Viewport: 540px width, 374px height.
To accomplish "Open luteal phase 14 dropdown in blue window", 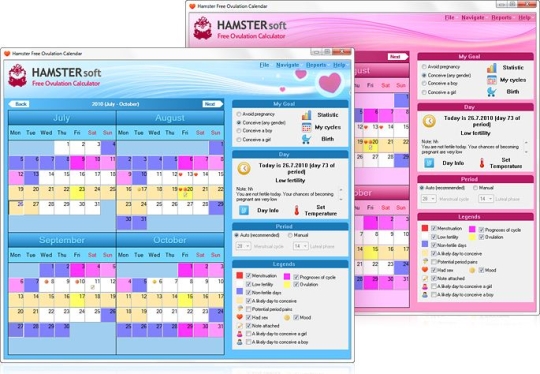I will tap(300, 246).
